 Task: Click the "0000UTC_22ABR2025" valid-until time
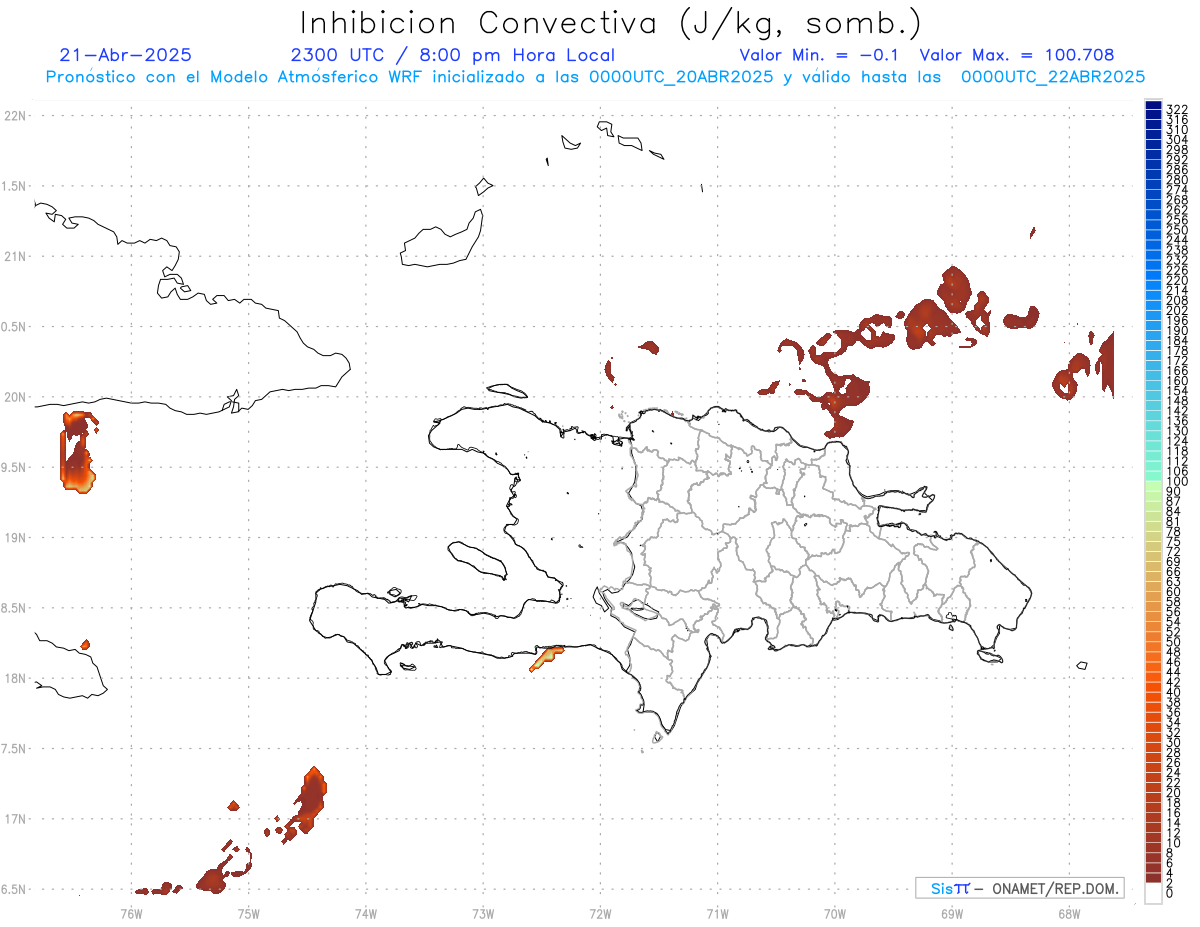tap(1053, 76)
